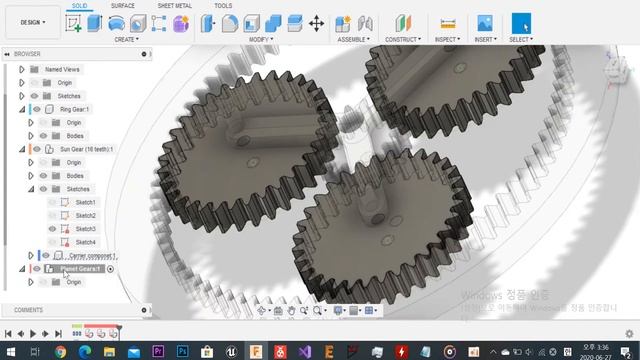Open the MODIFY dropdown menu
Screen dimensions: 640x360
point(261,39)
